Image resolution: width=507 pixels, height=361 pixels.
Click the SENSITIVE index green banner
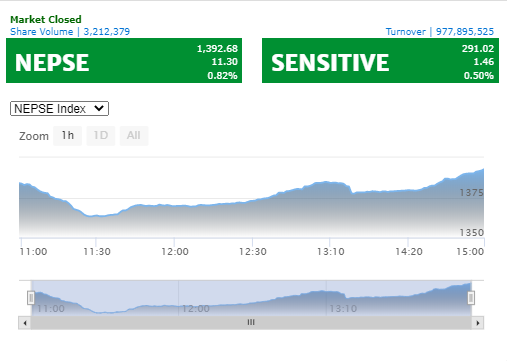[380, 61]
